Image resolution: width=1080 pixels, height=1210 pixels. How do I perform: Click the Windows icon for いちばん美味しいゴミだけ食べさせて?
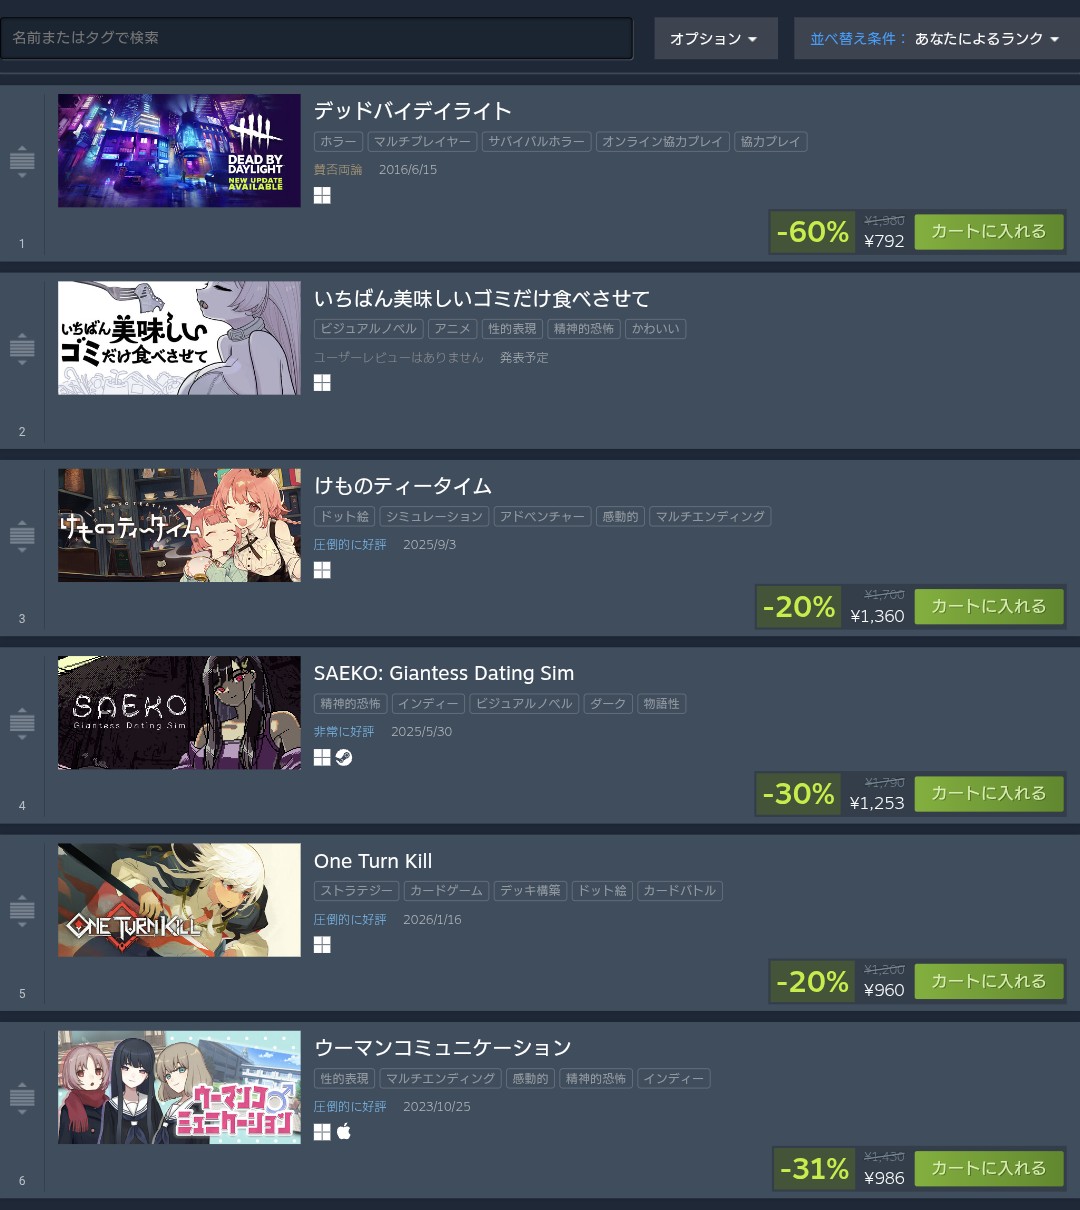(322, 383)
